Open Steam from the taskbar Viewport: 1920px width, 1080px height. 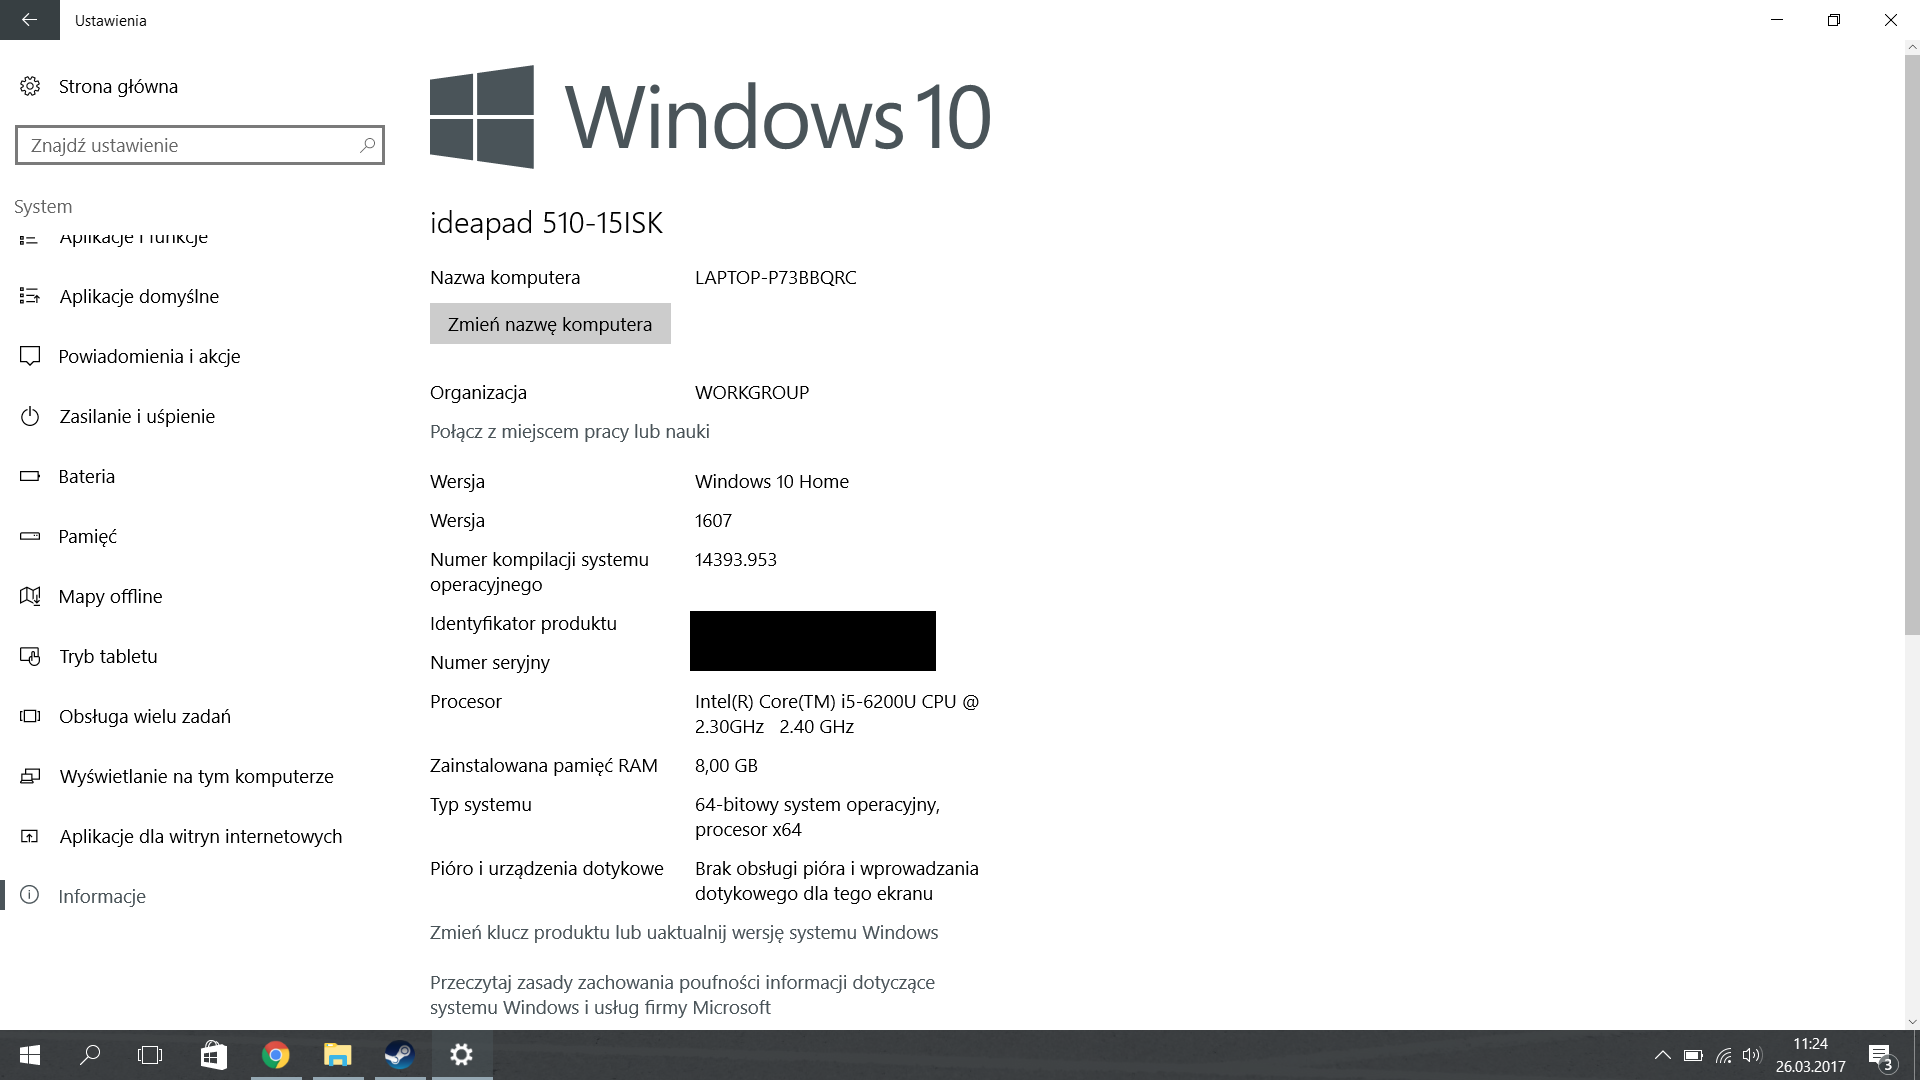pyautogui.click(x=400, y=1055)
